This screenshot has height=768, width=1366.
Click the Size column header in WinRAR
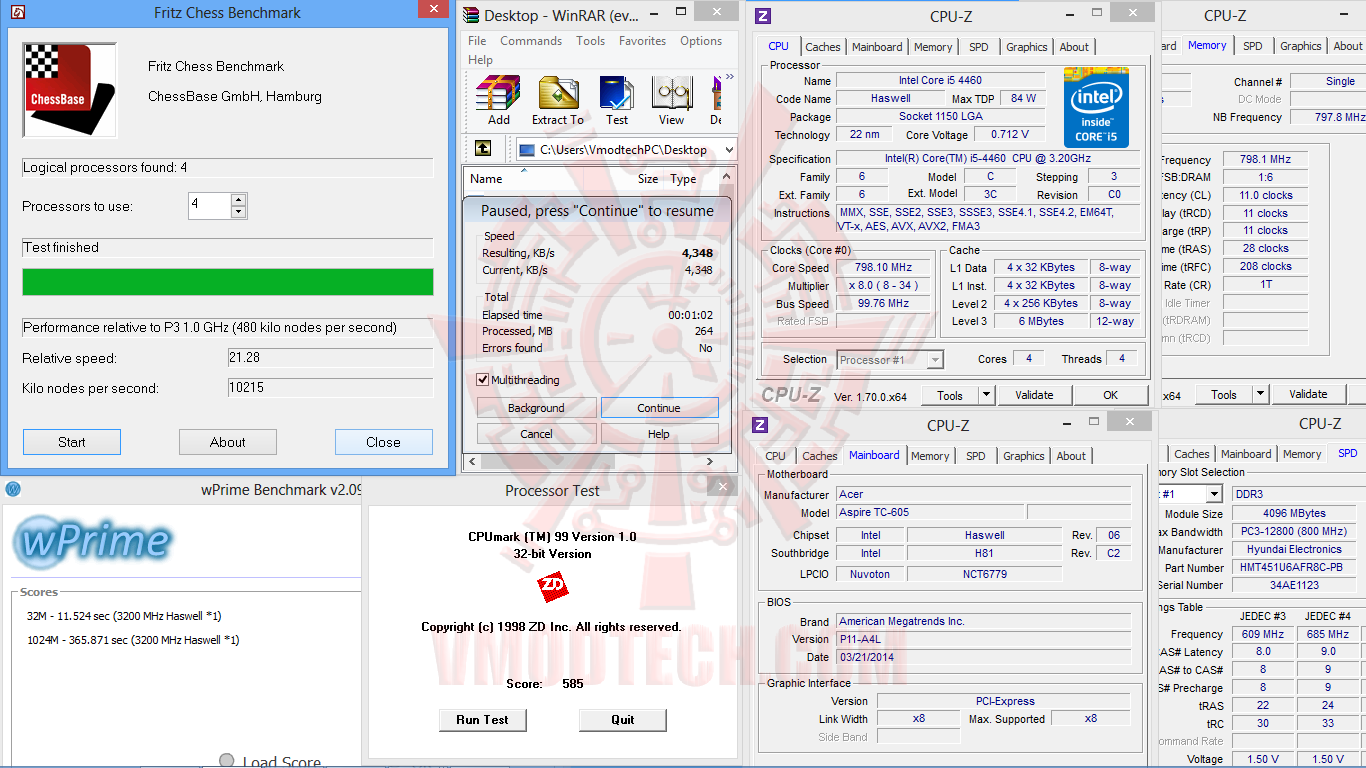(648, 179)
